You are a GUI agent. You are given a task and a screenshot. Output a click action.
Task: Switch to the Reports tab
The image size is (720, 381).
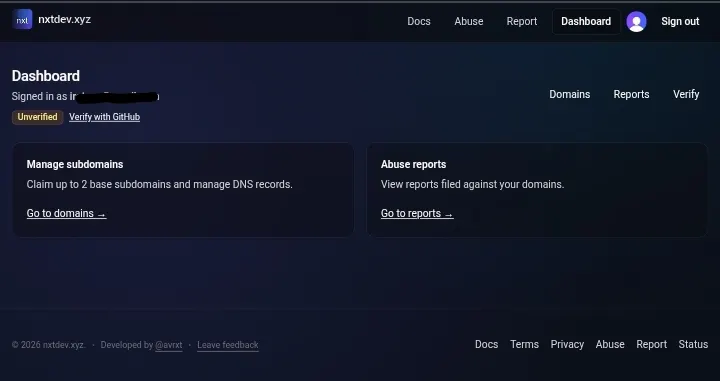coord(631,94)
